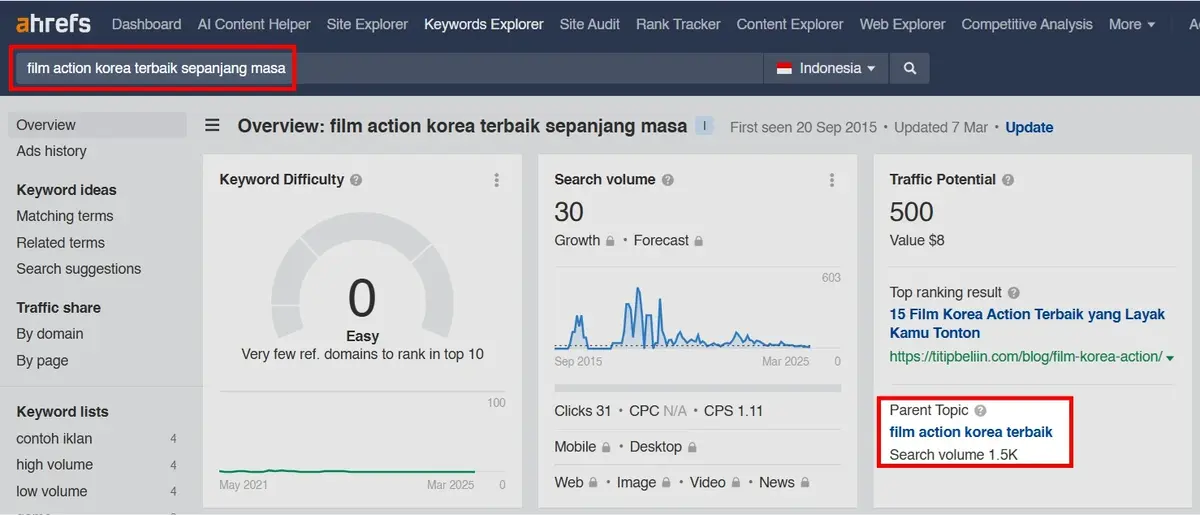Click the Web lock icon

coord(593,483)
